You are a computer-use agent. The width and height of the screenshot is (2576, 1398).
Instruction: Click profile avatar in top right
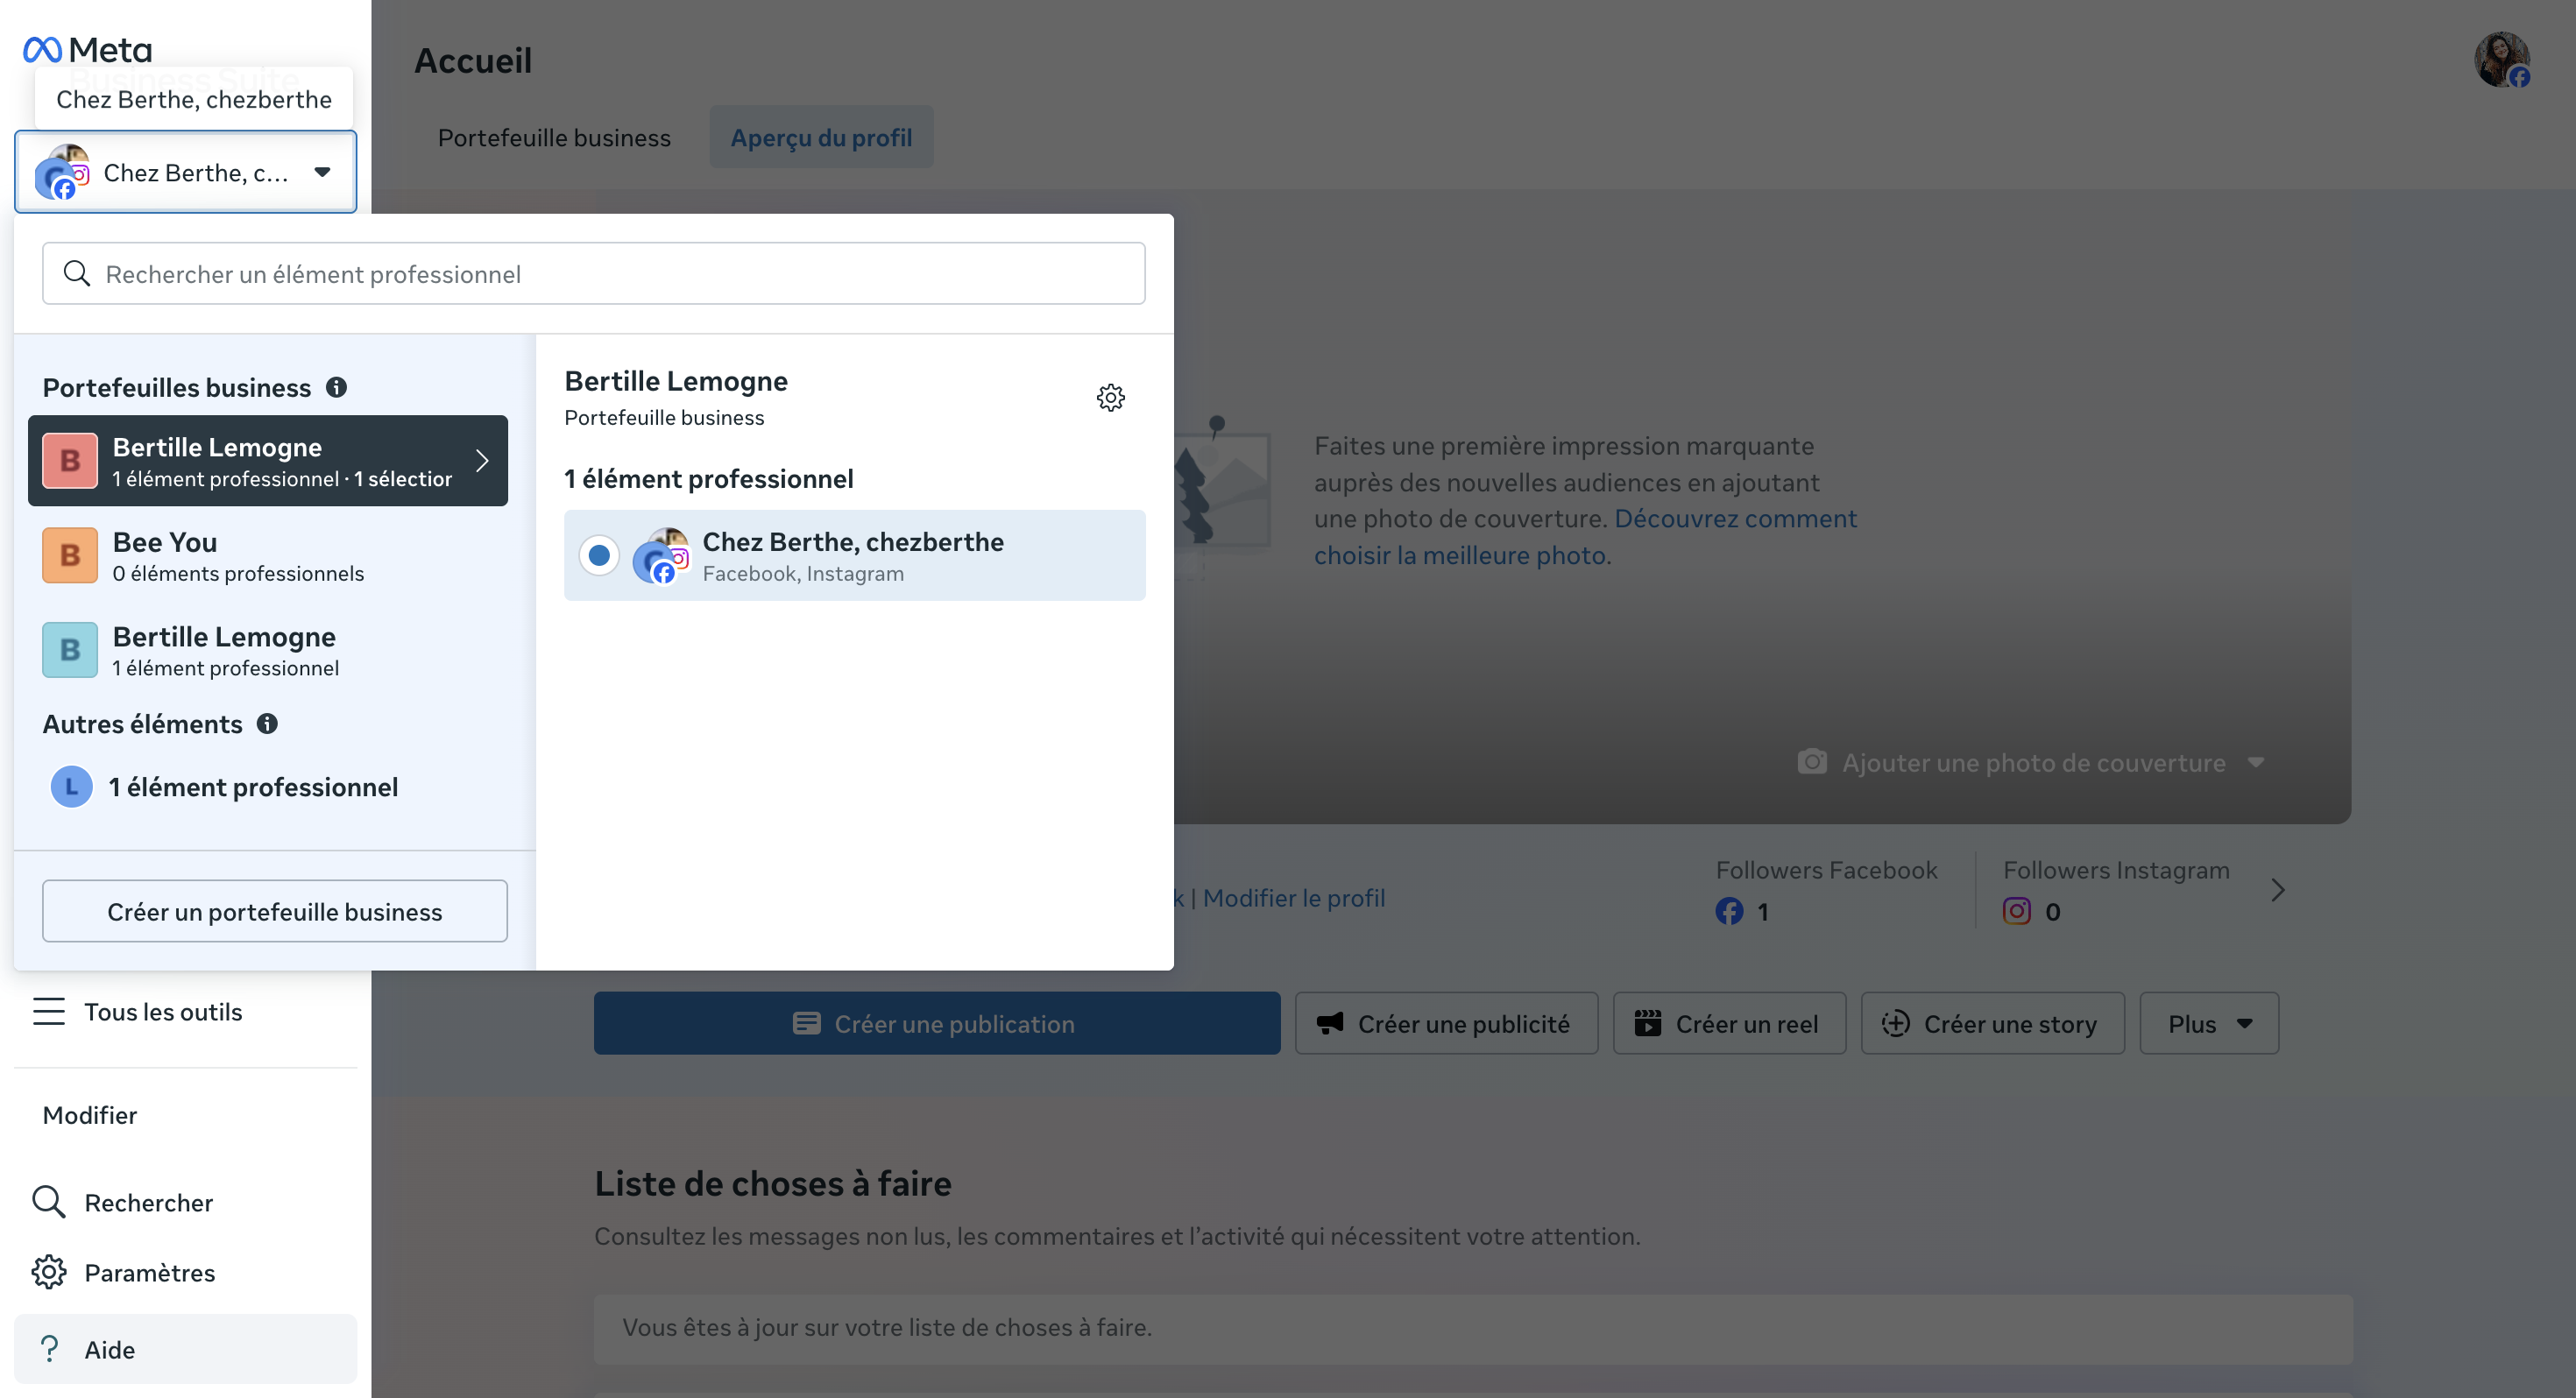tap(2502, 60)
